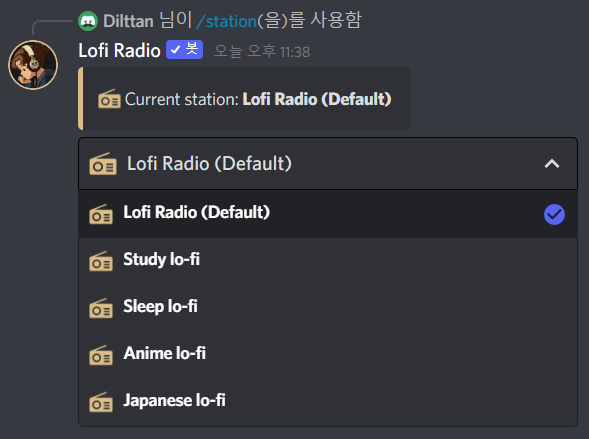Click the Lofi Radio bot username
Viewport: 589px width, 439px height.
(119, 50)
